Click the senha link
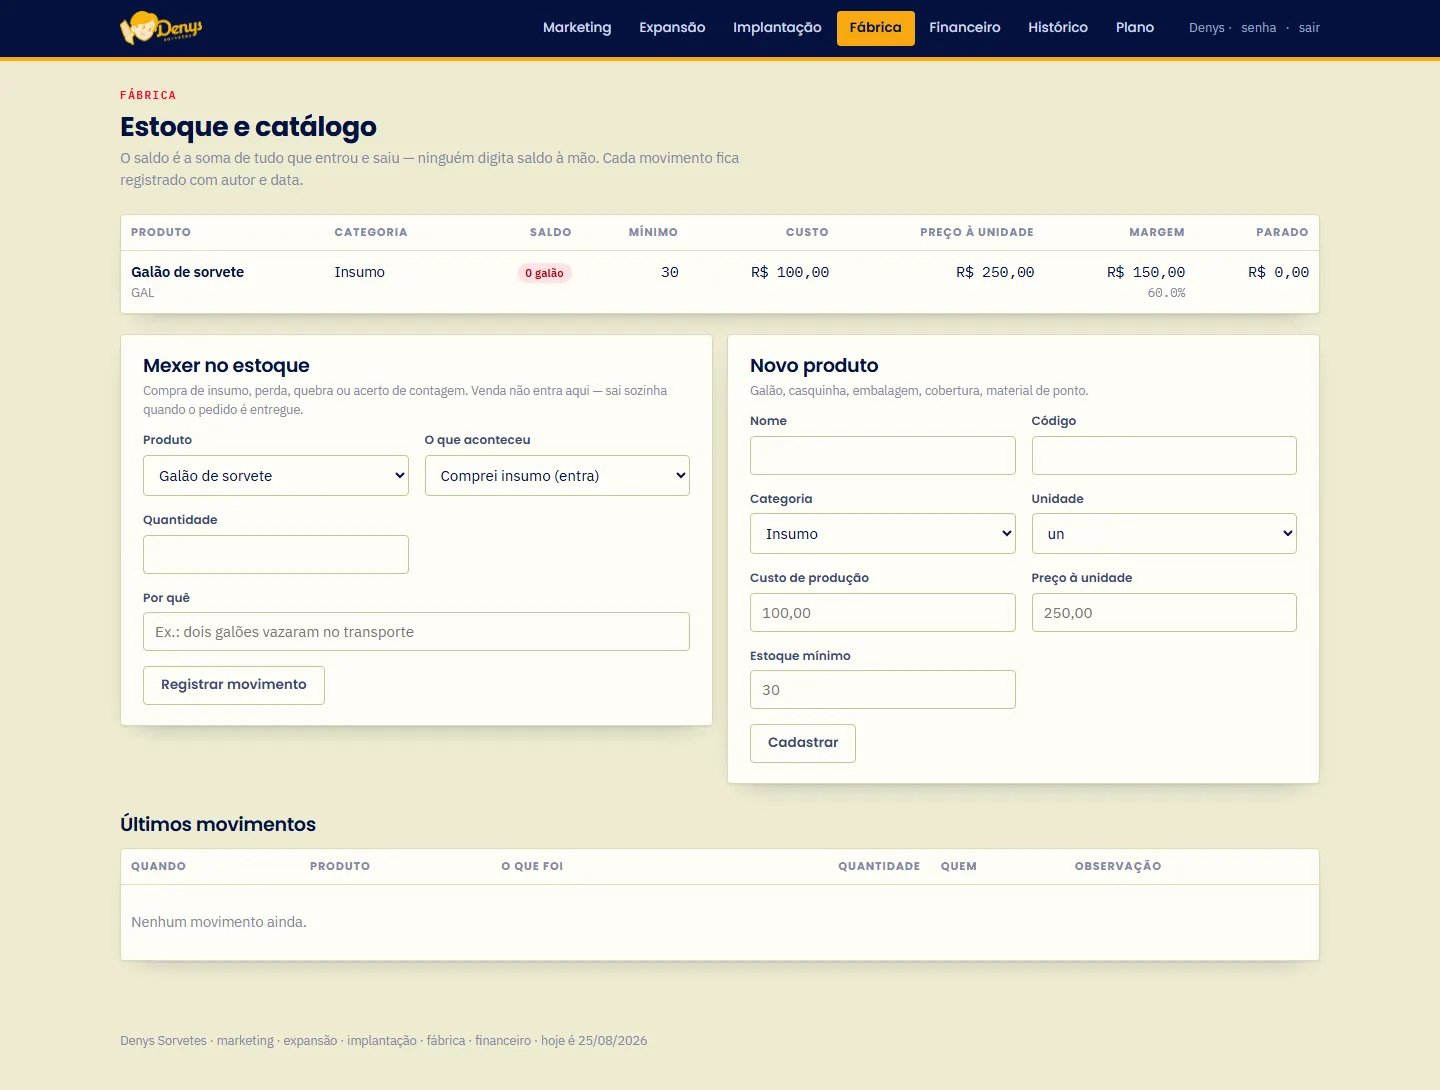 tap(1259, 28)
